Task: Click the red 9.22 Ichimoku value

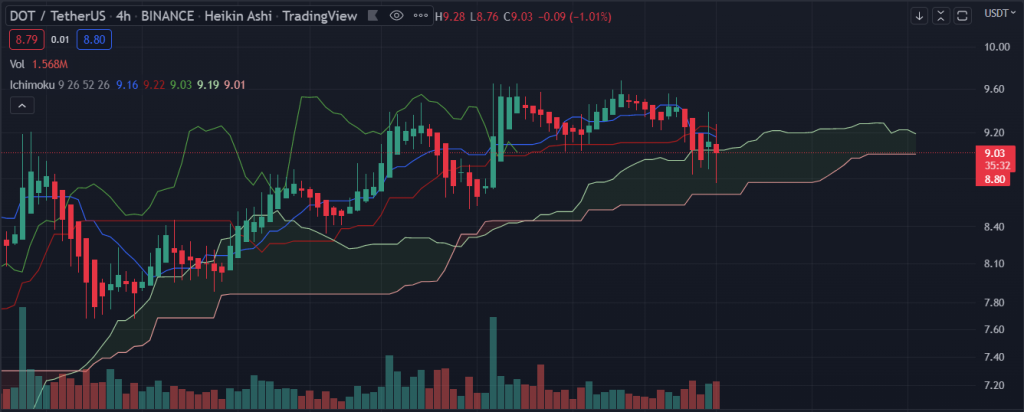Action: [x=153, y=85]
